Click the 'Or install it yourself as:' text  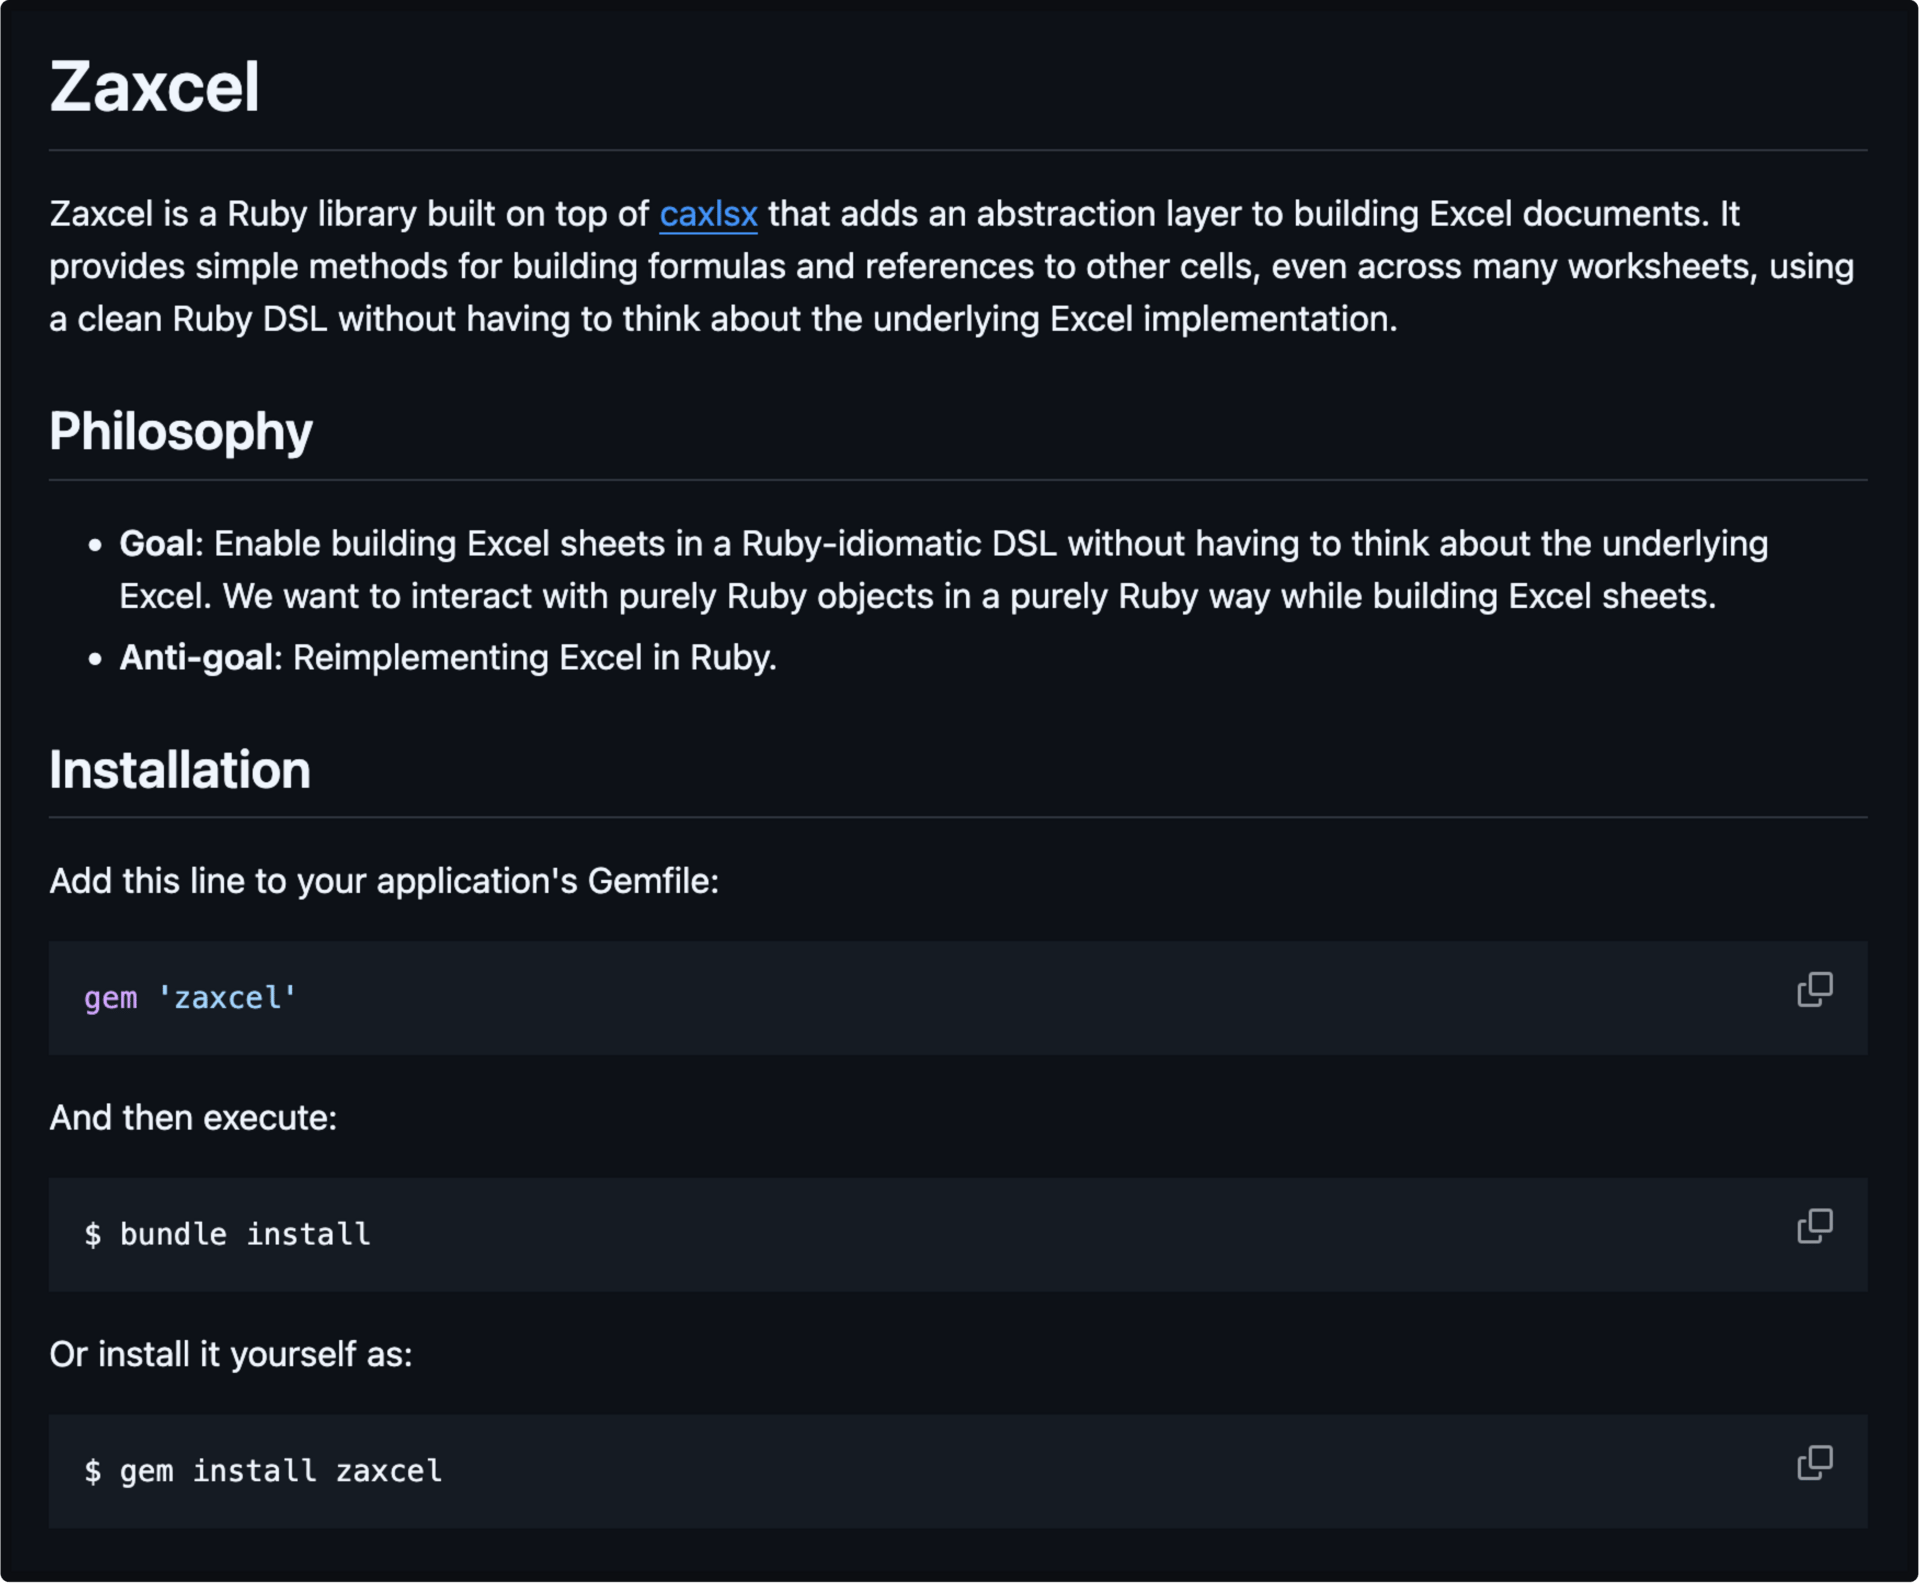coord(231,1354)
